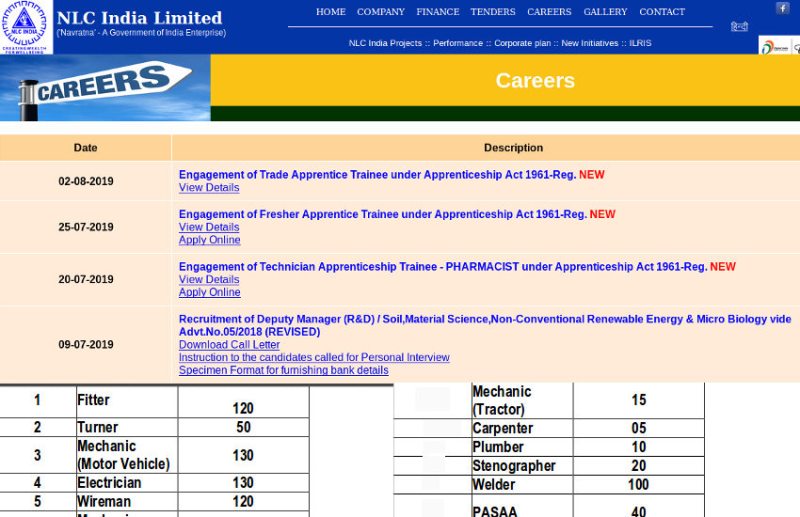
Task: Open the COMPANY menu
Action: pyautogui.click(x=381, y=12)
